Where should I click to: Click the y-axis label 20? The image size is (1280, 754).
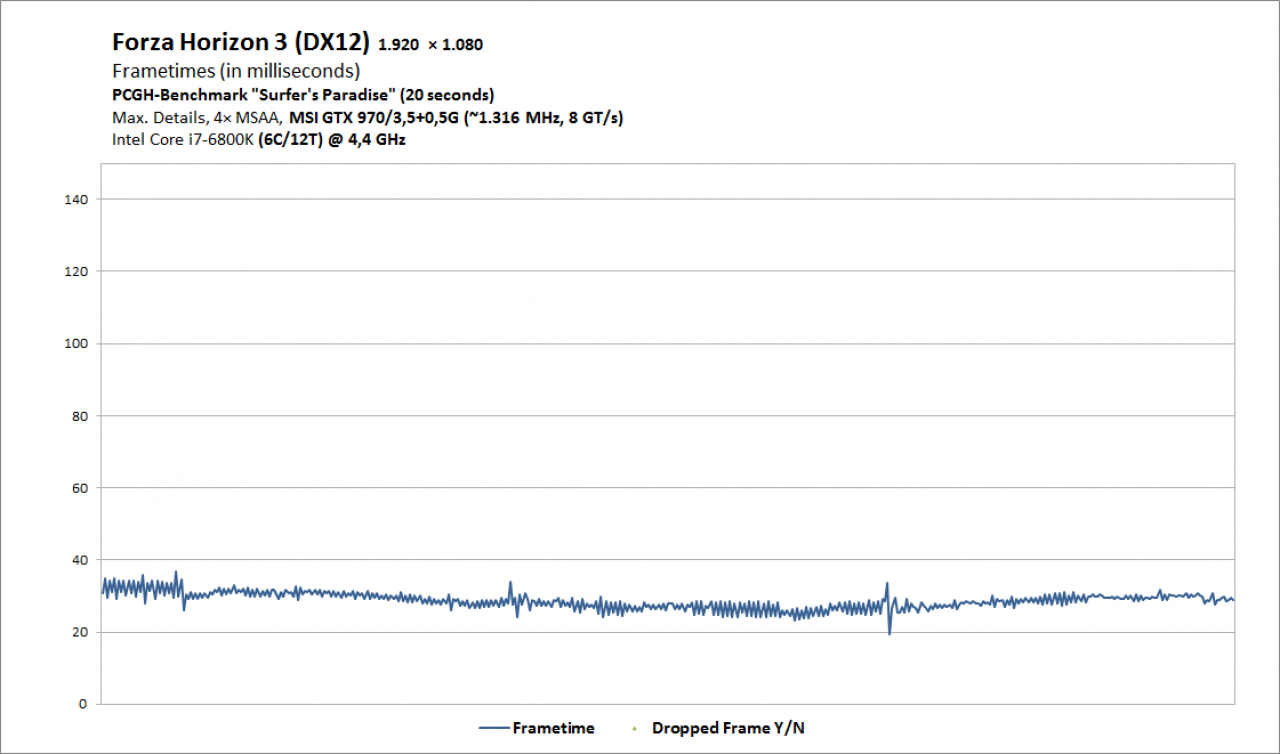[x=81, y=632]
